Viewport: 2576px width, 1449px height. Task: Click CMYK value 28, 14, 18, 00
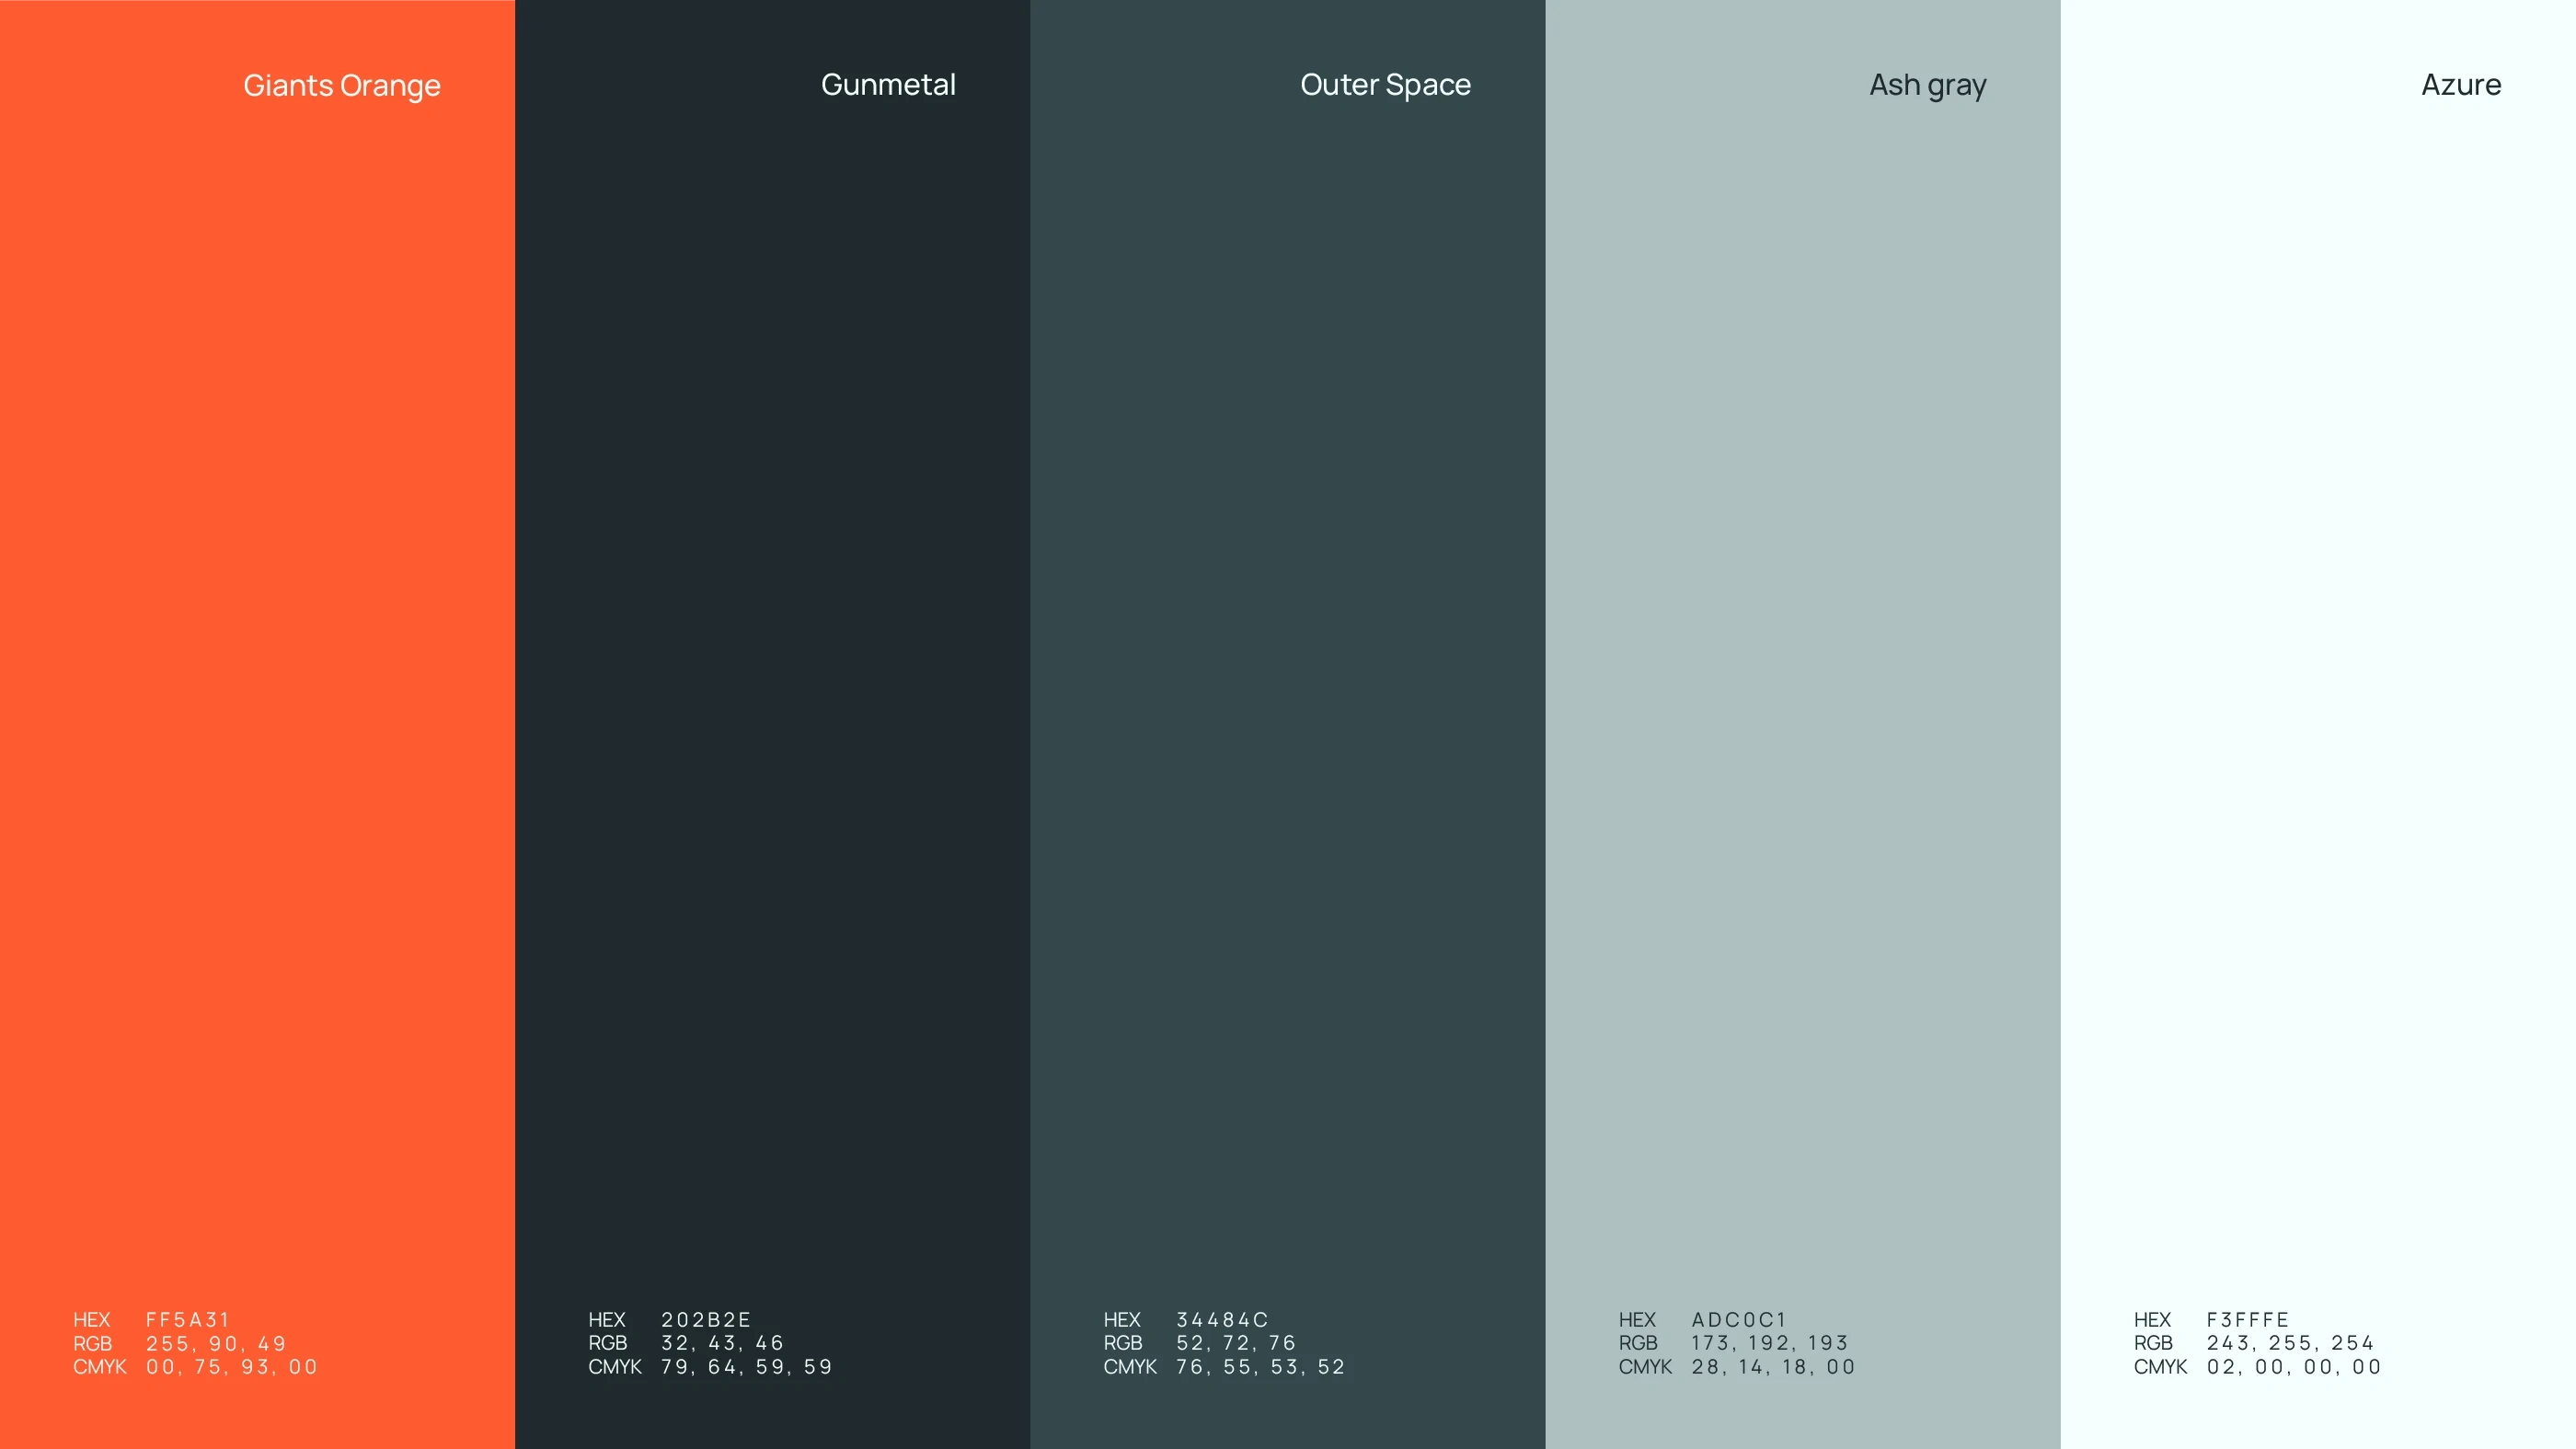point(1773,1367)
